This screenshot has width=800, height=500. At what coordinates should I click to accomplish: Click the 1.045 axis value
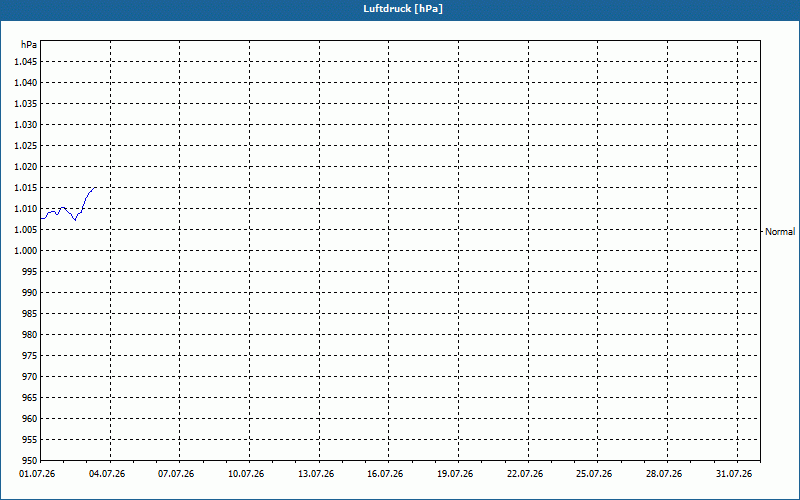coord(26,62)
